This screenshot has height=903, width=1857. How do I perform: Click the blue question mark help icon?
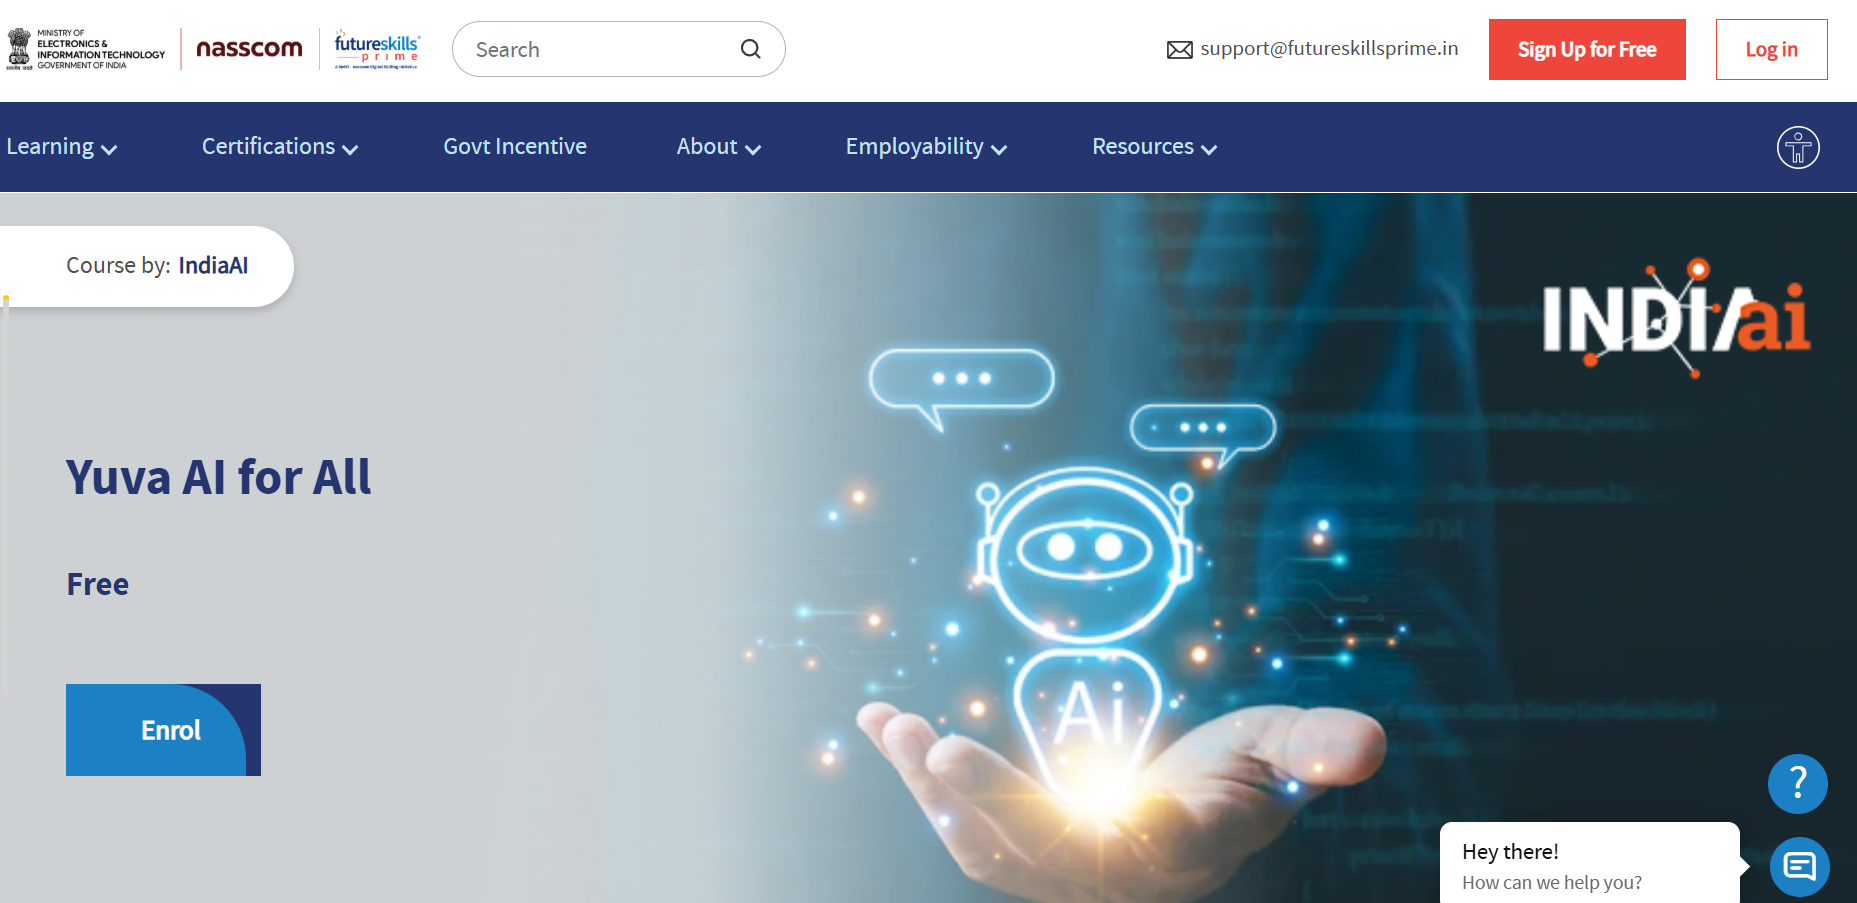[1798, 783]
